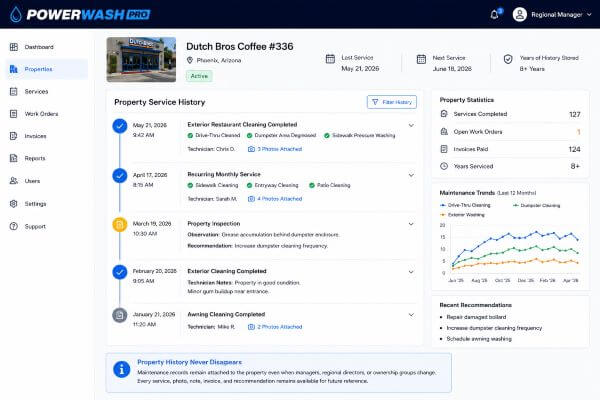Click the Filter History button

391,102
